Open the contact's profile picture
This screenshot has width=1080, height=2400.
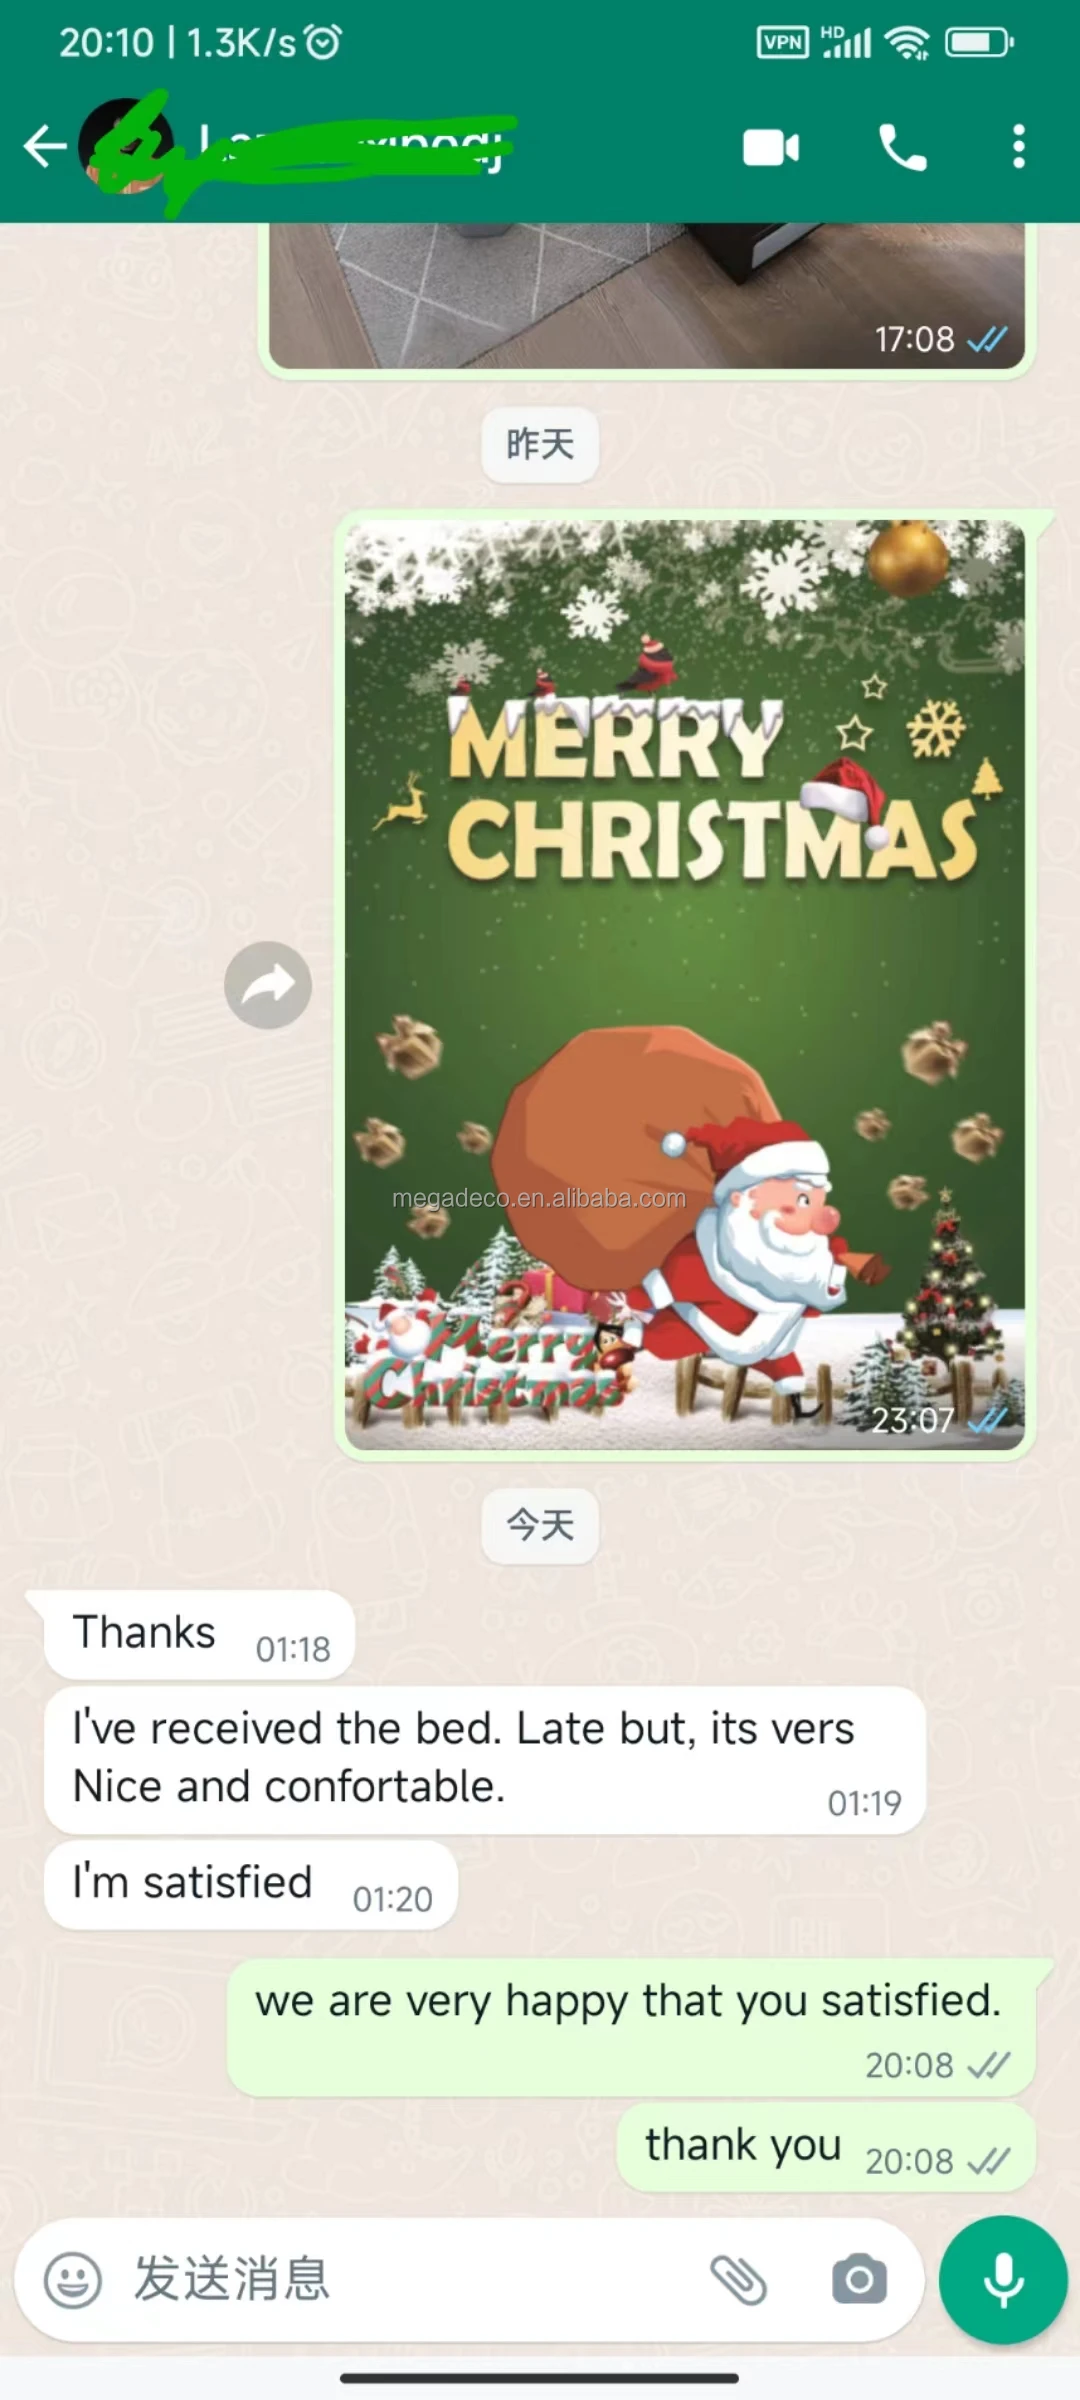[125, 147]
